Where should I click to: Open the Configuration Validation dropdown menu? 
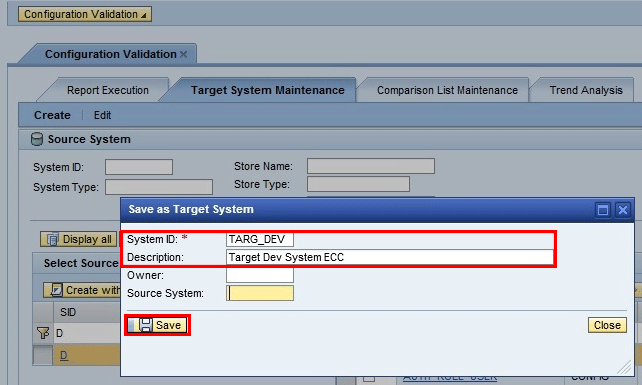tap(85, 14)
